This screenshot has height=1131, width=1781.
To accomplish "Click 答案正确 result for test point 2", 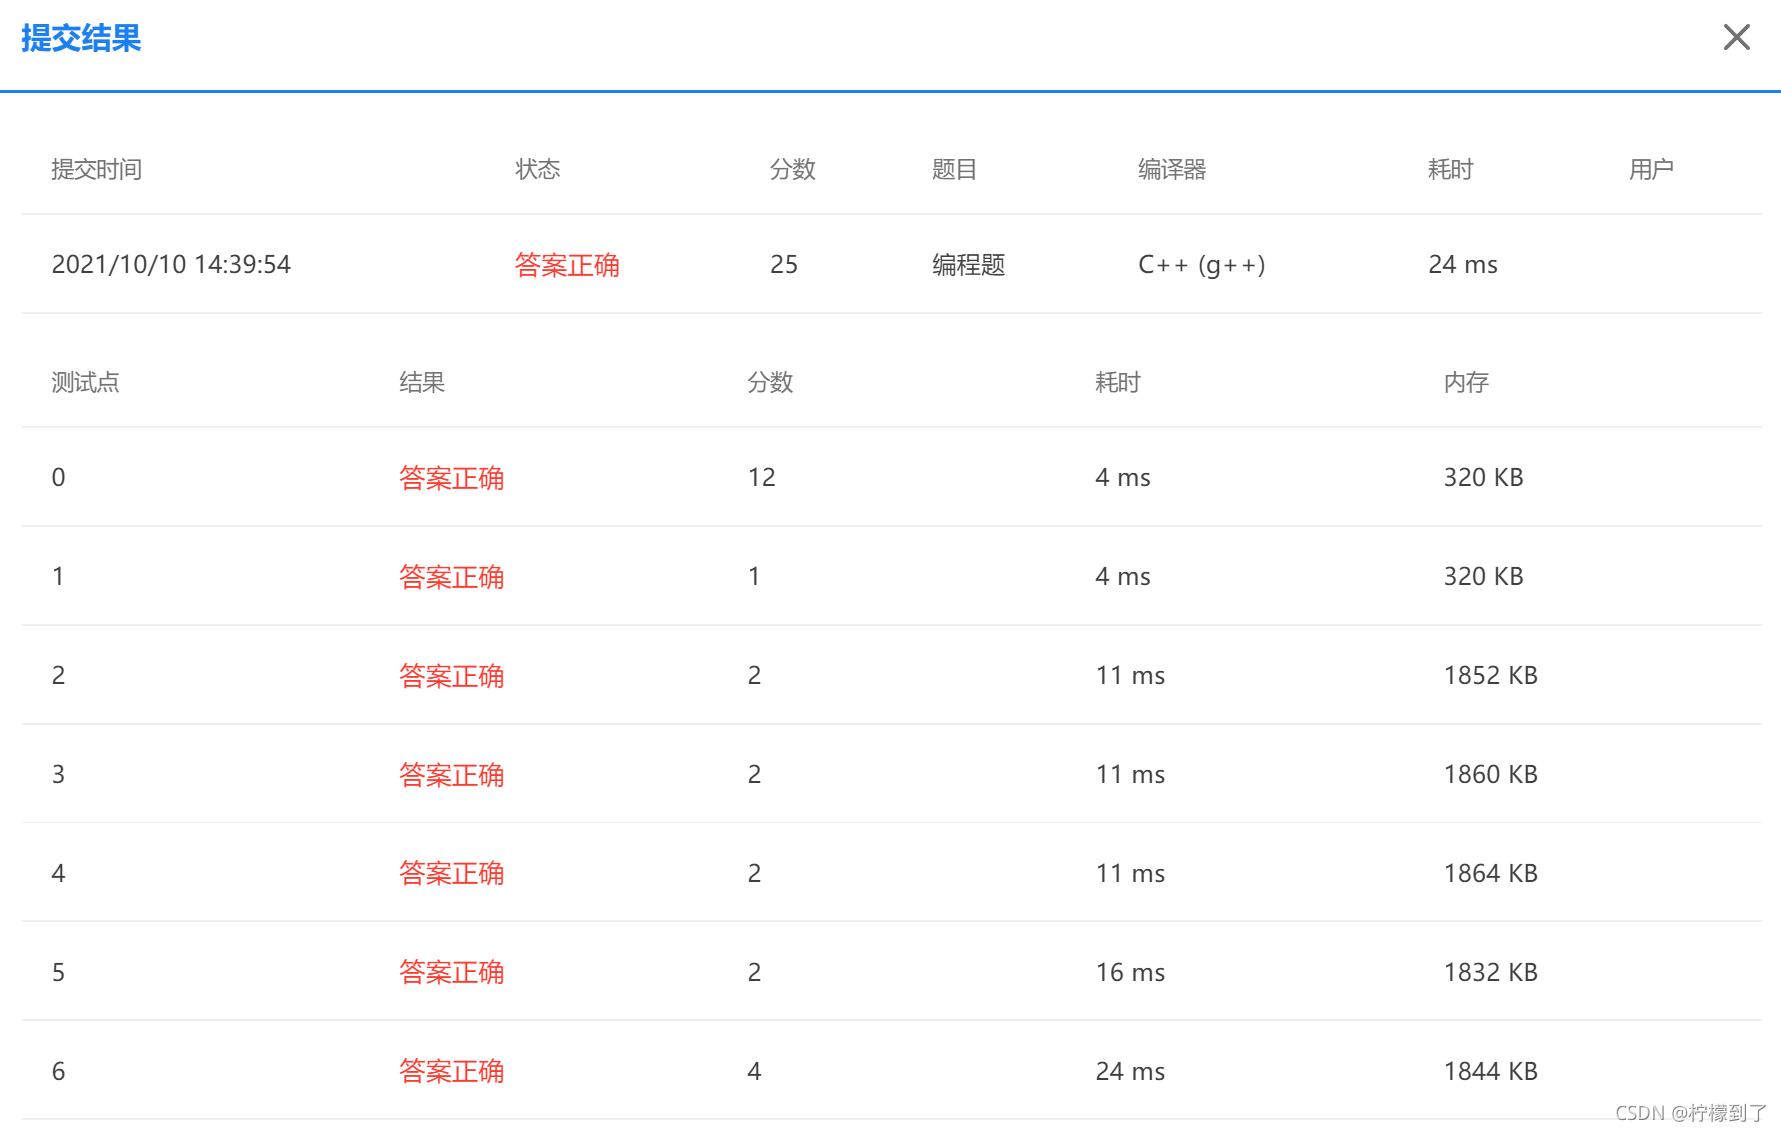I will pos(452,676).
